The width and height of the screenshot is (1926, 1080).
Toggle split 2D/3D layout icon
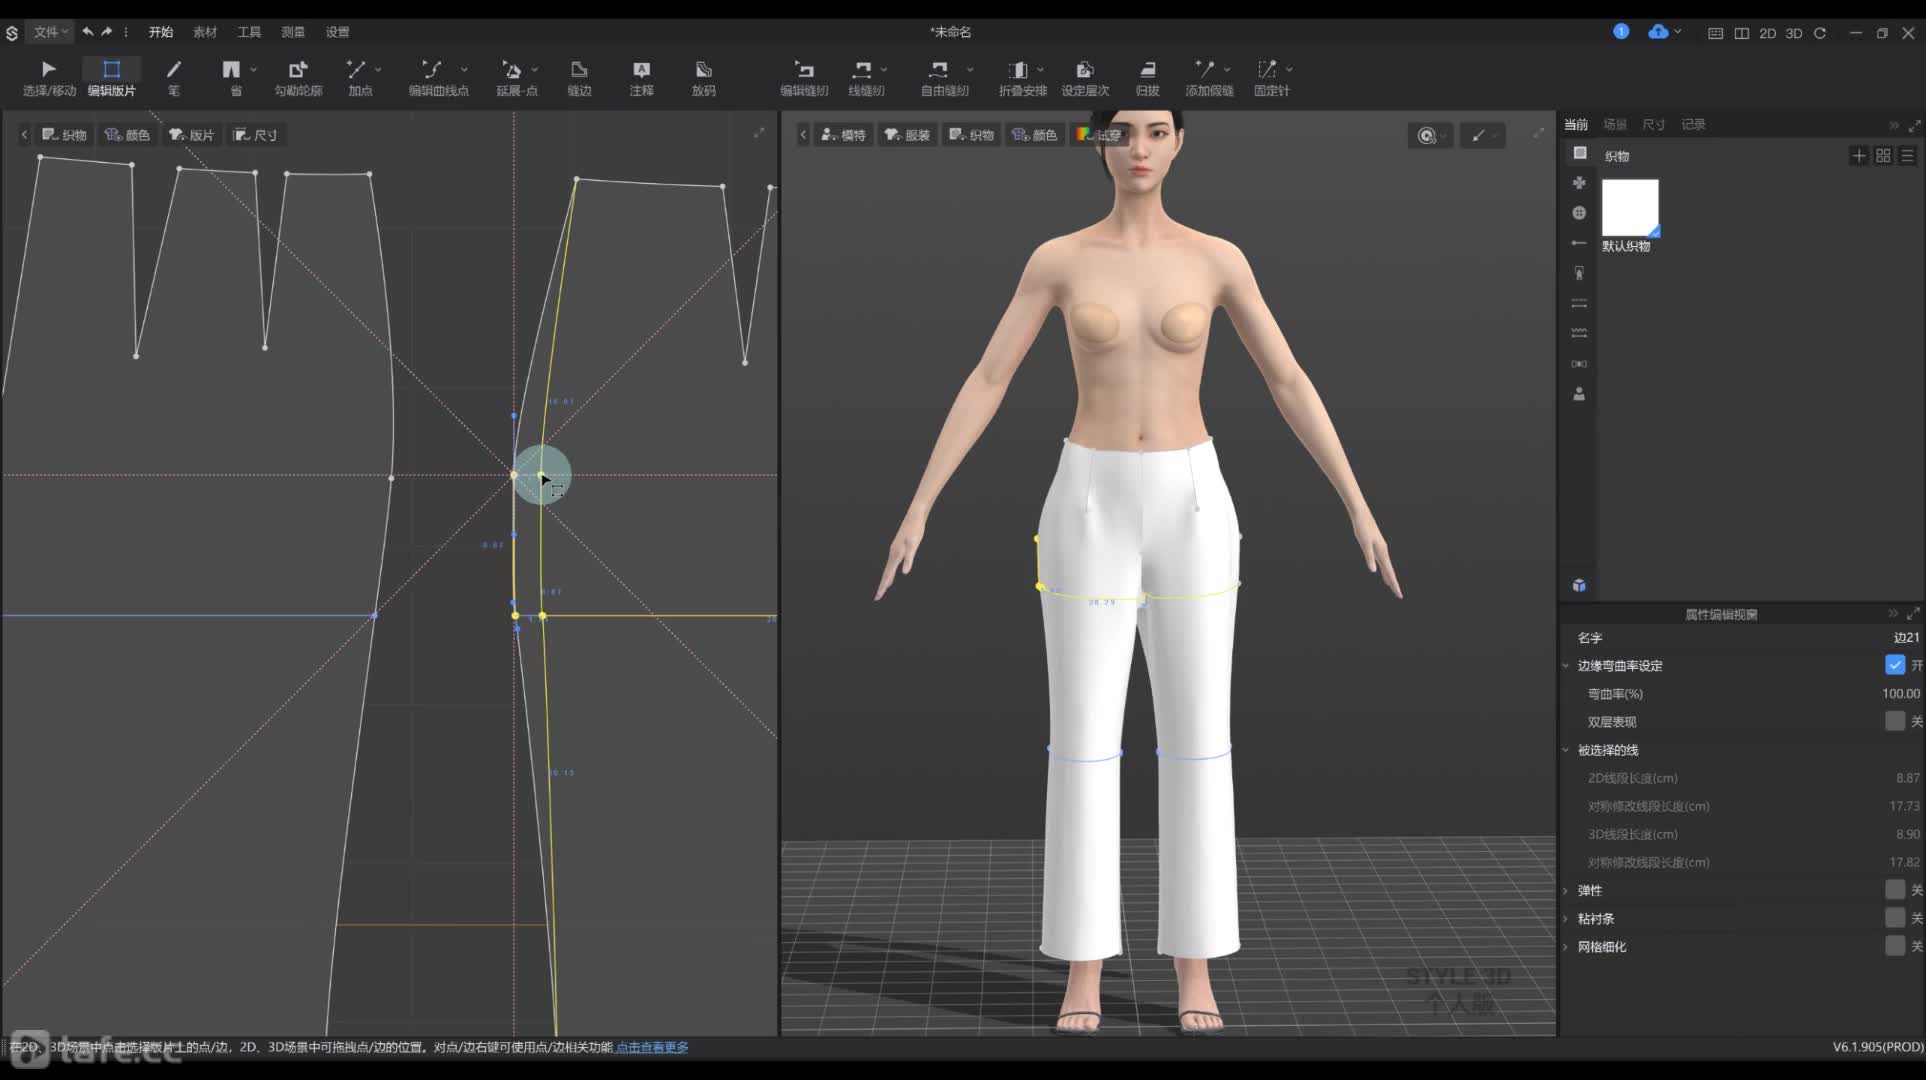[x=1742, y=33]
